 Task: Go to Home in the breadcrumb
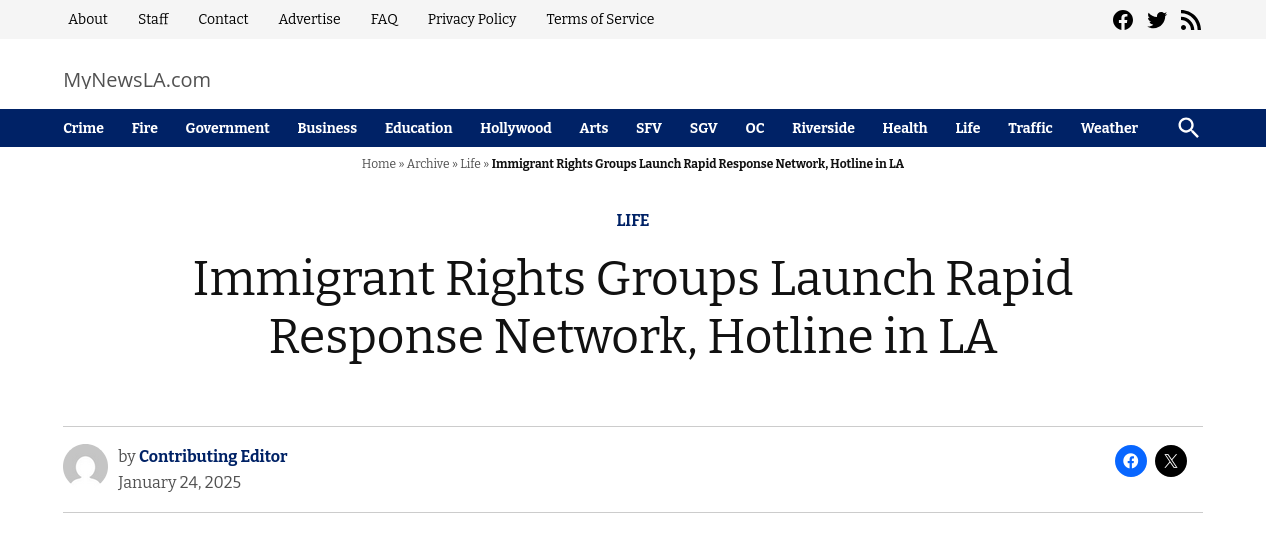[379, 164]
